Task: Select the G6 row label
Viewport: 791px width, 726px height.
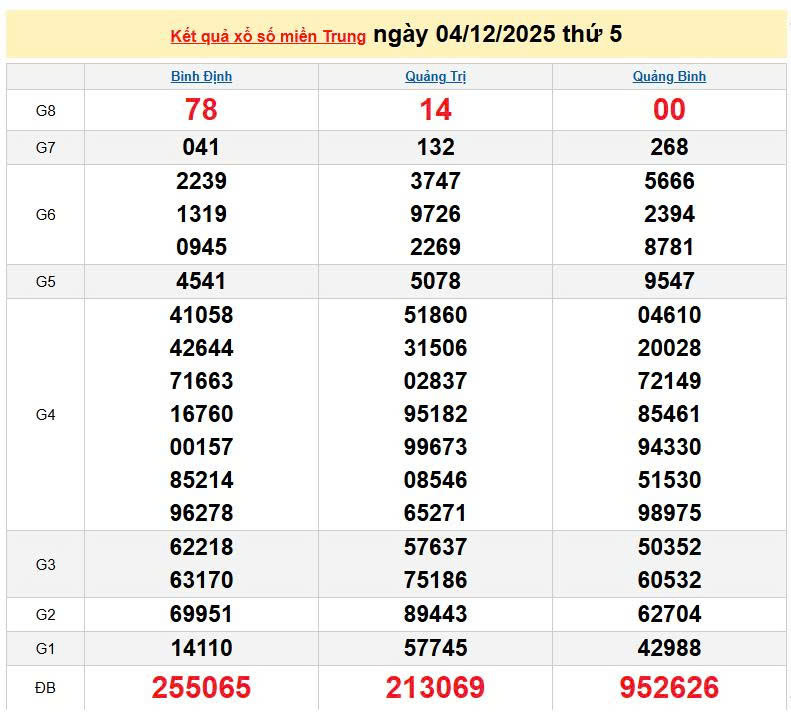Action: (45, 214)
